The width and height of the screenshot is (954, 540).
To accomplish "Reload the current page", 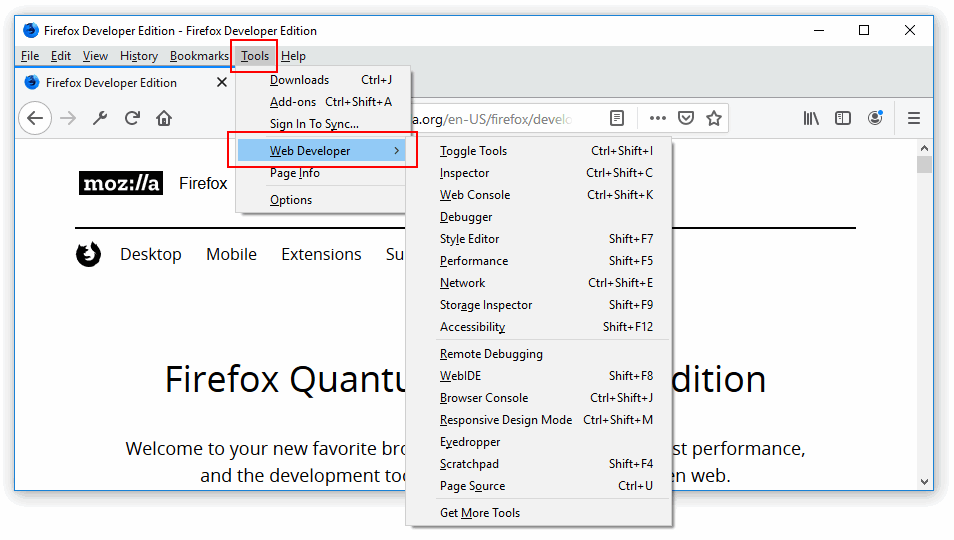I will (132, 118).
